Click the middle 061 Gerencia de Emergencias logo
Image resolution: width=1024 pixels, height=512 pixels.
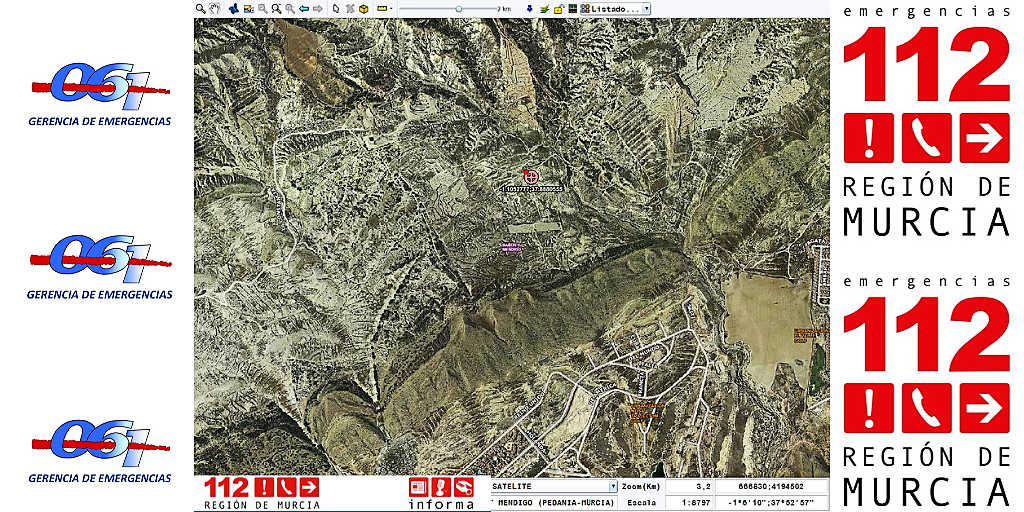[x=100, y=266]
